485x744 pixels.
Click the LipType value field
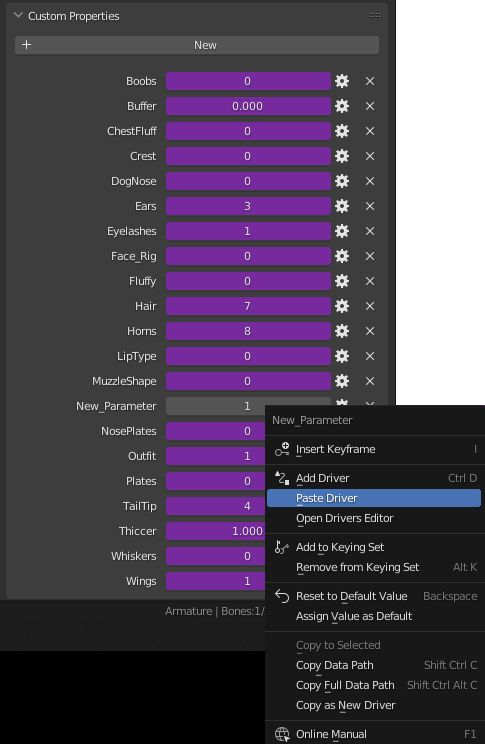click(x=248, y=356)
